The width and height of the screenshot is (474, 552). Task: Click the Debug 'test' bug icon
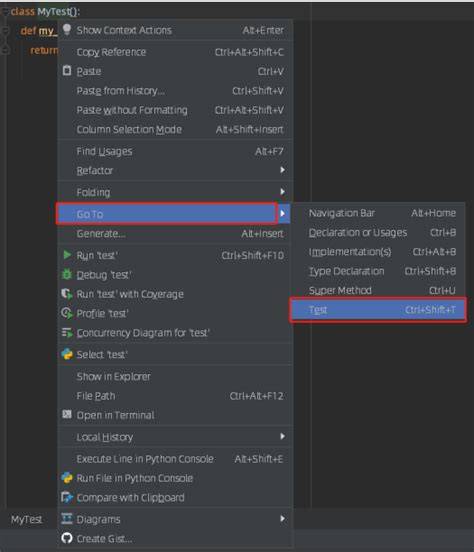(67, 274)
